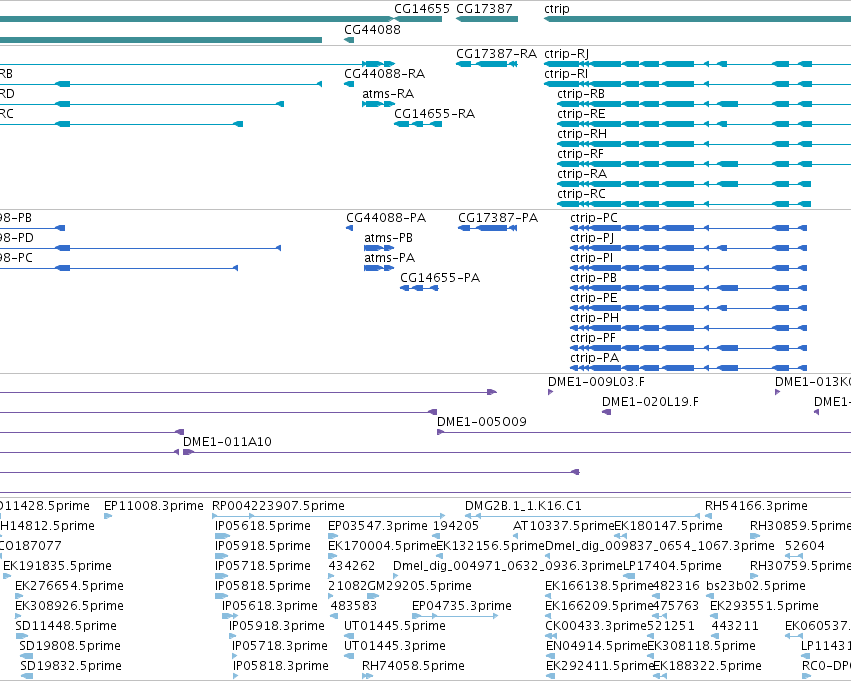The image size is (851, 681).
Task: Select protein ctrip-PE
Action: click(x=593, y=298)
